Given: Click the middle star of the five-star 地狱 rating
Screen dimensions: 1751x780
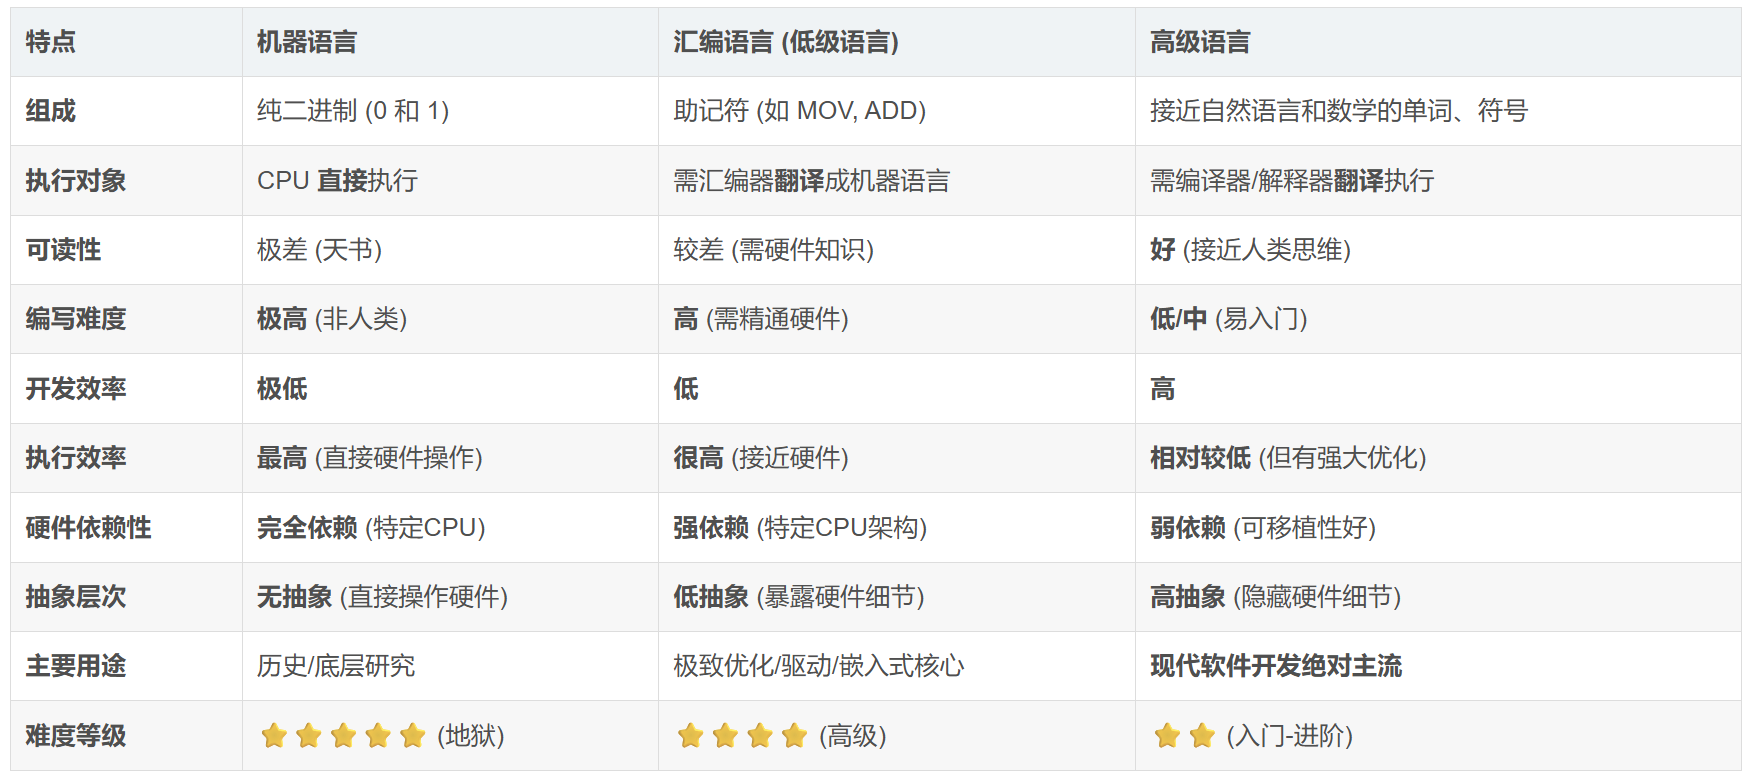Looking at the screenshot, I should click(x=343, y=737).
